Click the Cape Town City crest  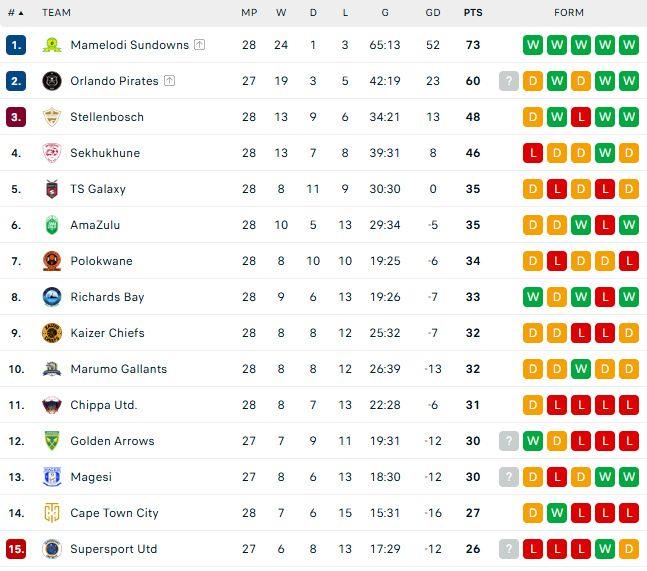coord(52,513)
